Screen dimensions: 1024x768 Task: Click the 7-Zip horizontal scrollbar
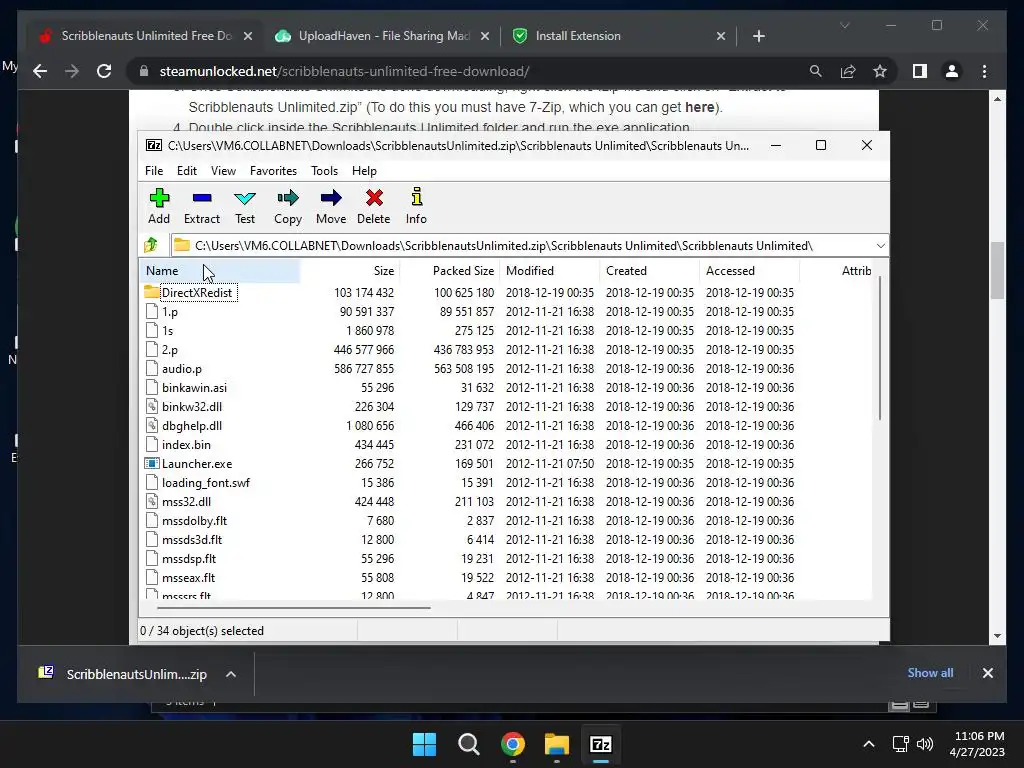coord(294,607)
